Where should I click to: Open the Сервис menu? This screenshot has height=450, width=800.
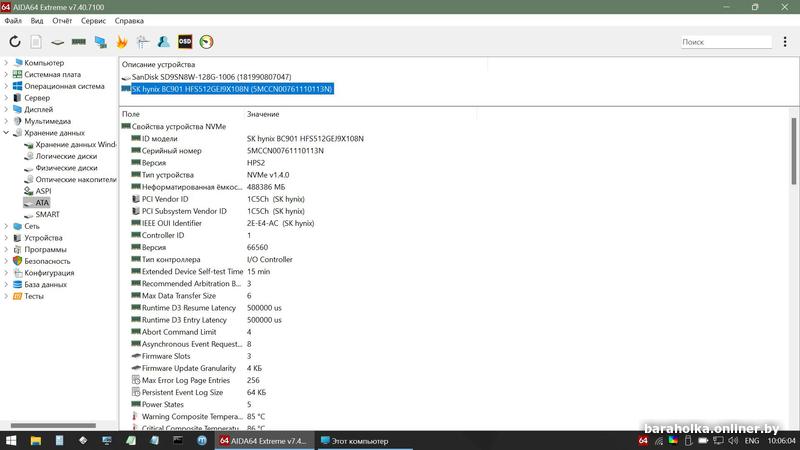(x=93, y=20)
